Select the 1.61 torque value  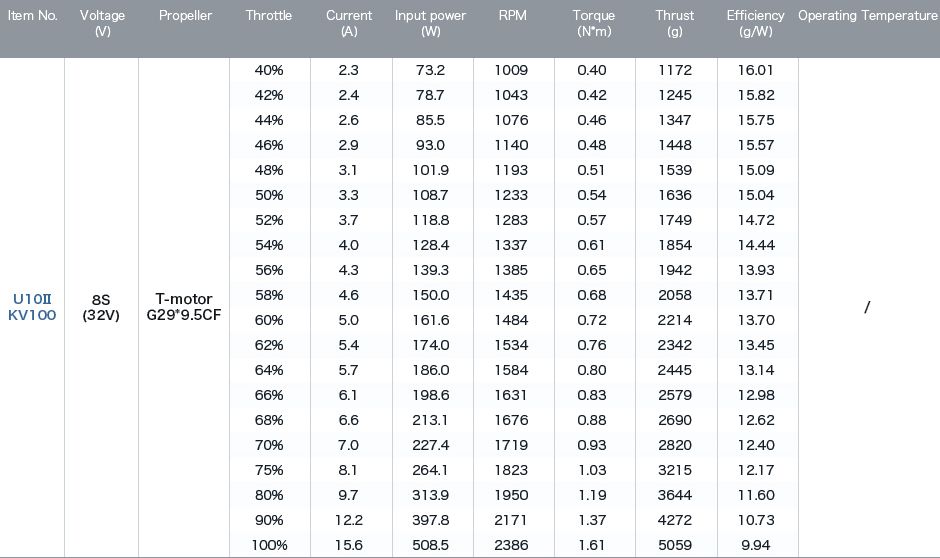click(592, 545)
